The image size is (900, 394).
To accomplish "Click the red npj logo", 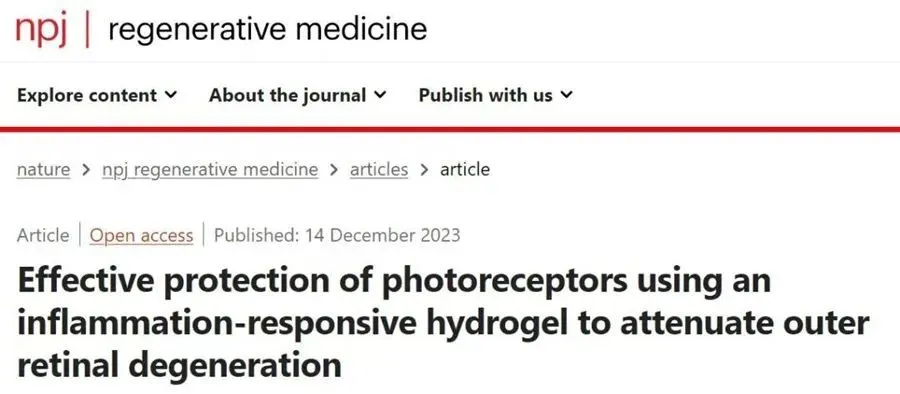I will [41, 30].
